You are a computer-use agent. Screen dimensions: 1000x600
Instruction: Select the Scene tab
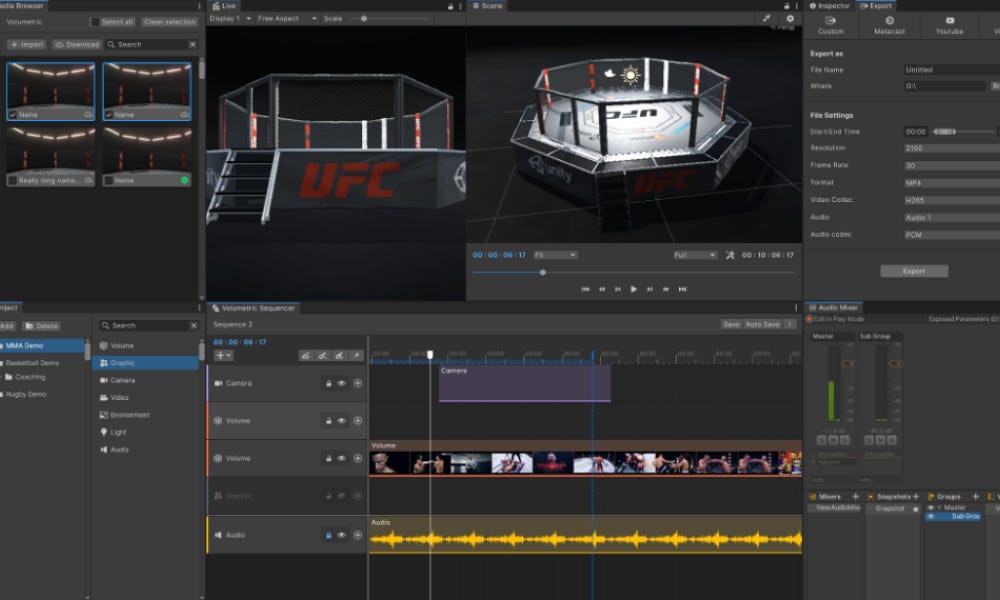tap(488, 6)
